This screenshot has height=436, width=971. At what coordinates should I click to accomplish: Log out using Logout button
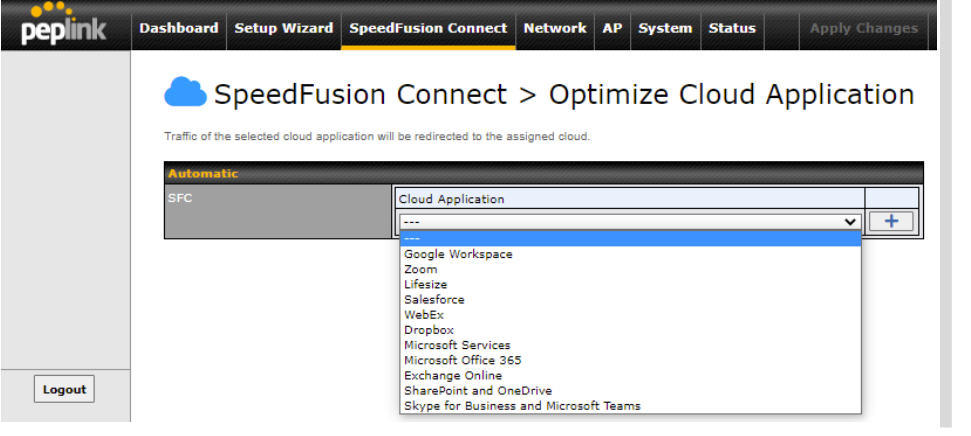[64, 390]
